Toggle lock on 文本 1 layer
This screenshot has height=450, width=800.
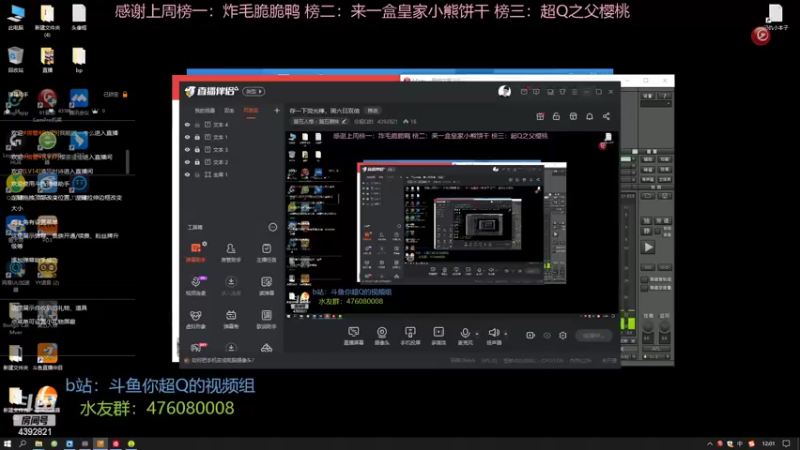coord(197,137)
